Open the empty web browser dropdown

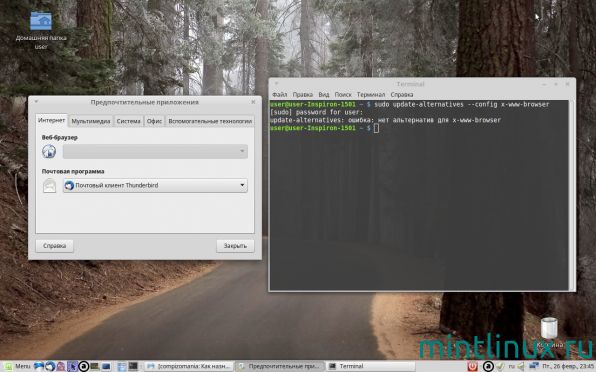(155, 151)
